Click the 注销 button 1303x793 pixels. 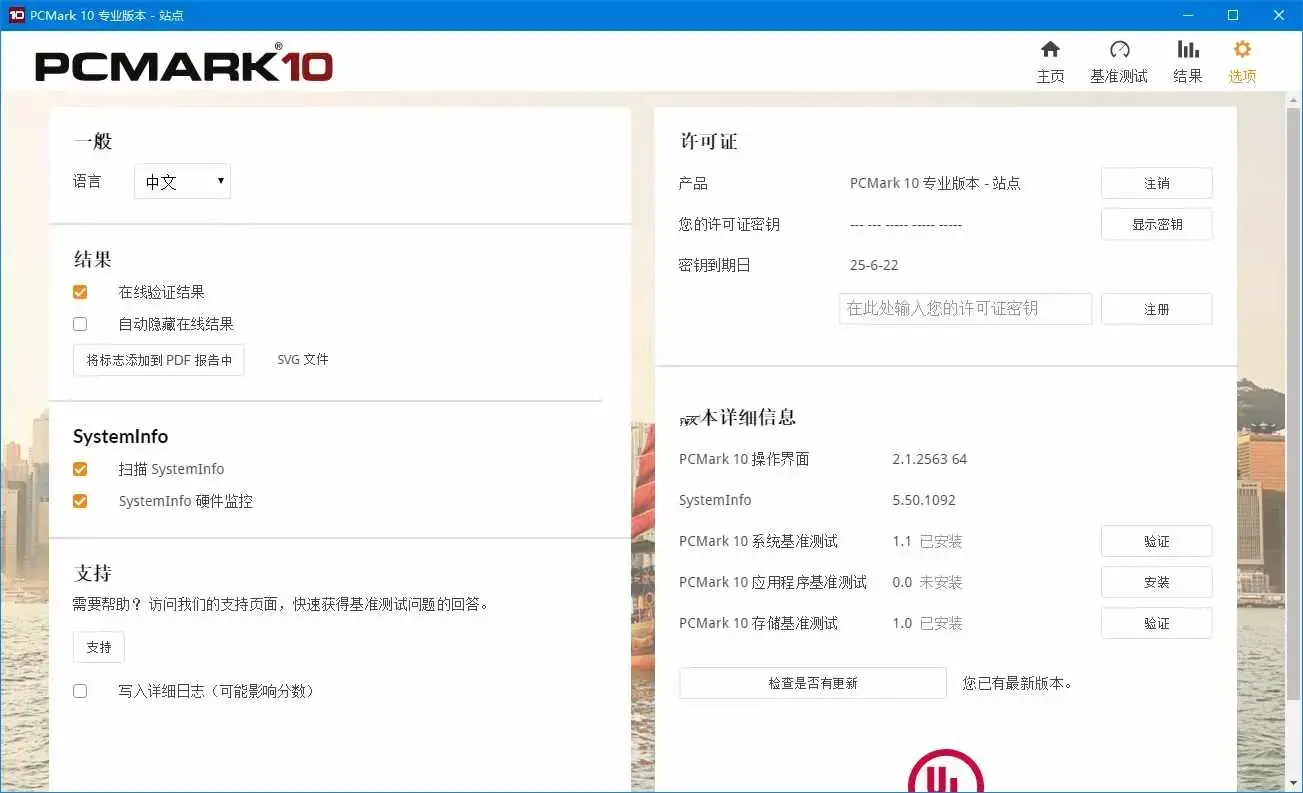tap(1156, 183)
